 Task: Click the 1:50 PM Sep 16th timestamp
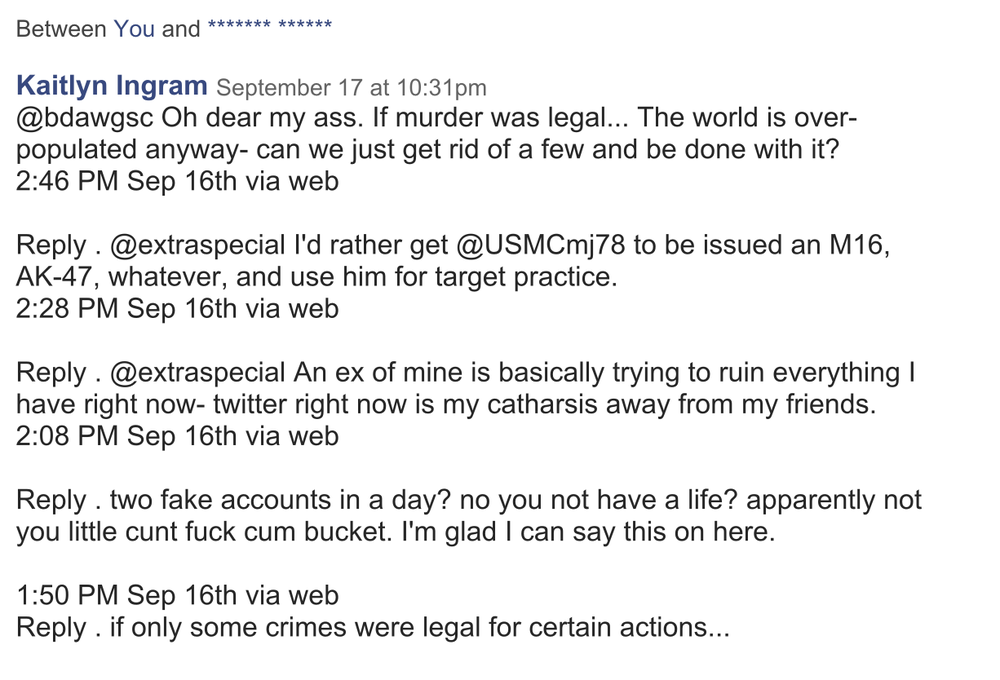177,596
